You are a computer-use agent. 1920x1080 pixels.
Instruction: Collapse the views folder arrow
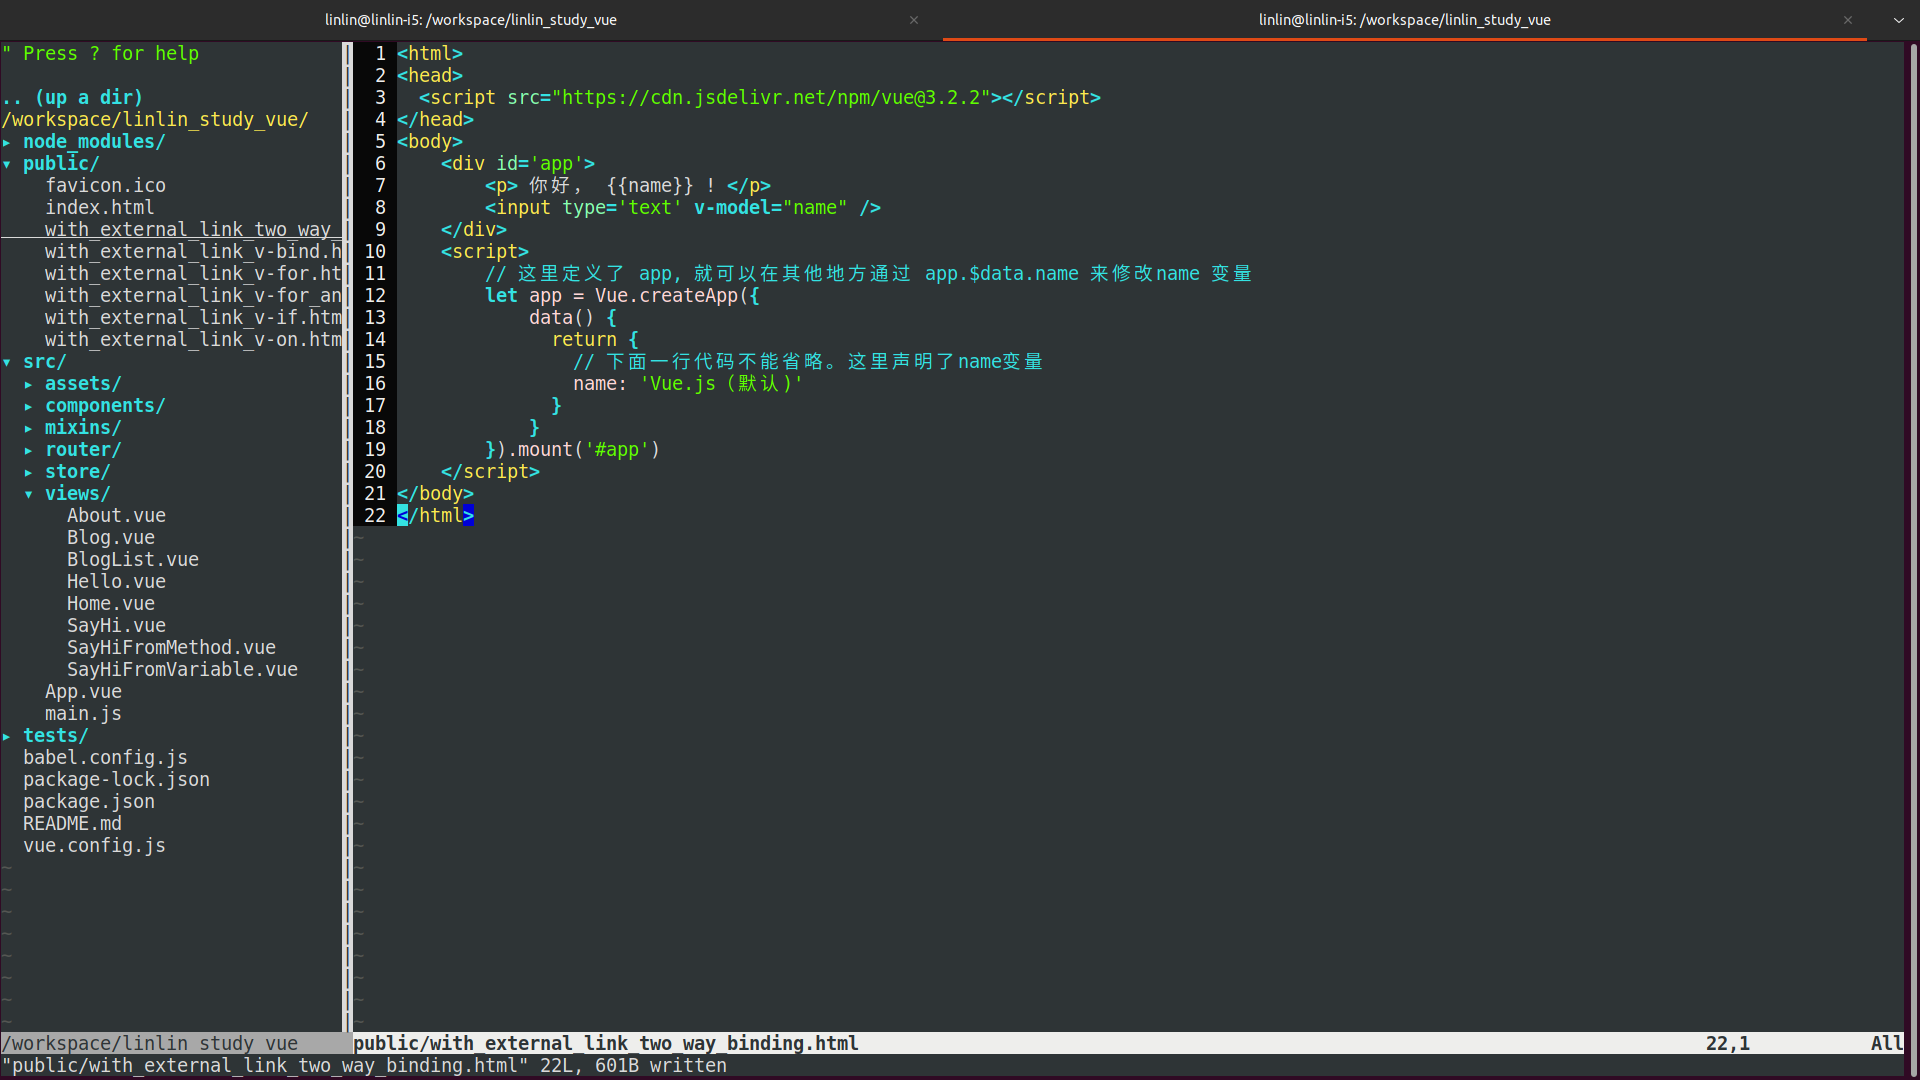pyautogui.click(x=29, y=494)
